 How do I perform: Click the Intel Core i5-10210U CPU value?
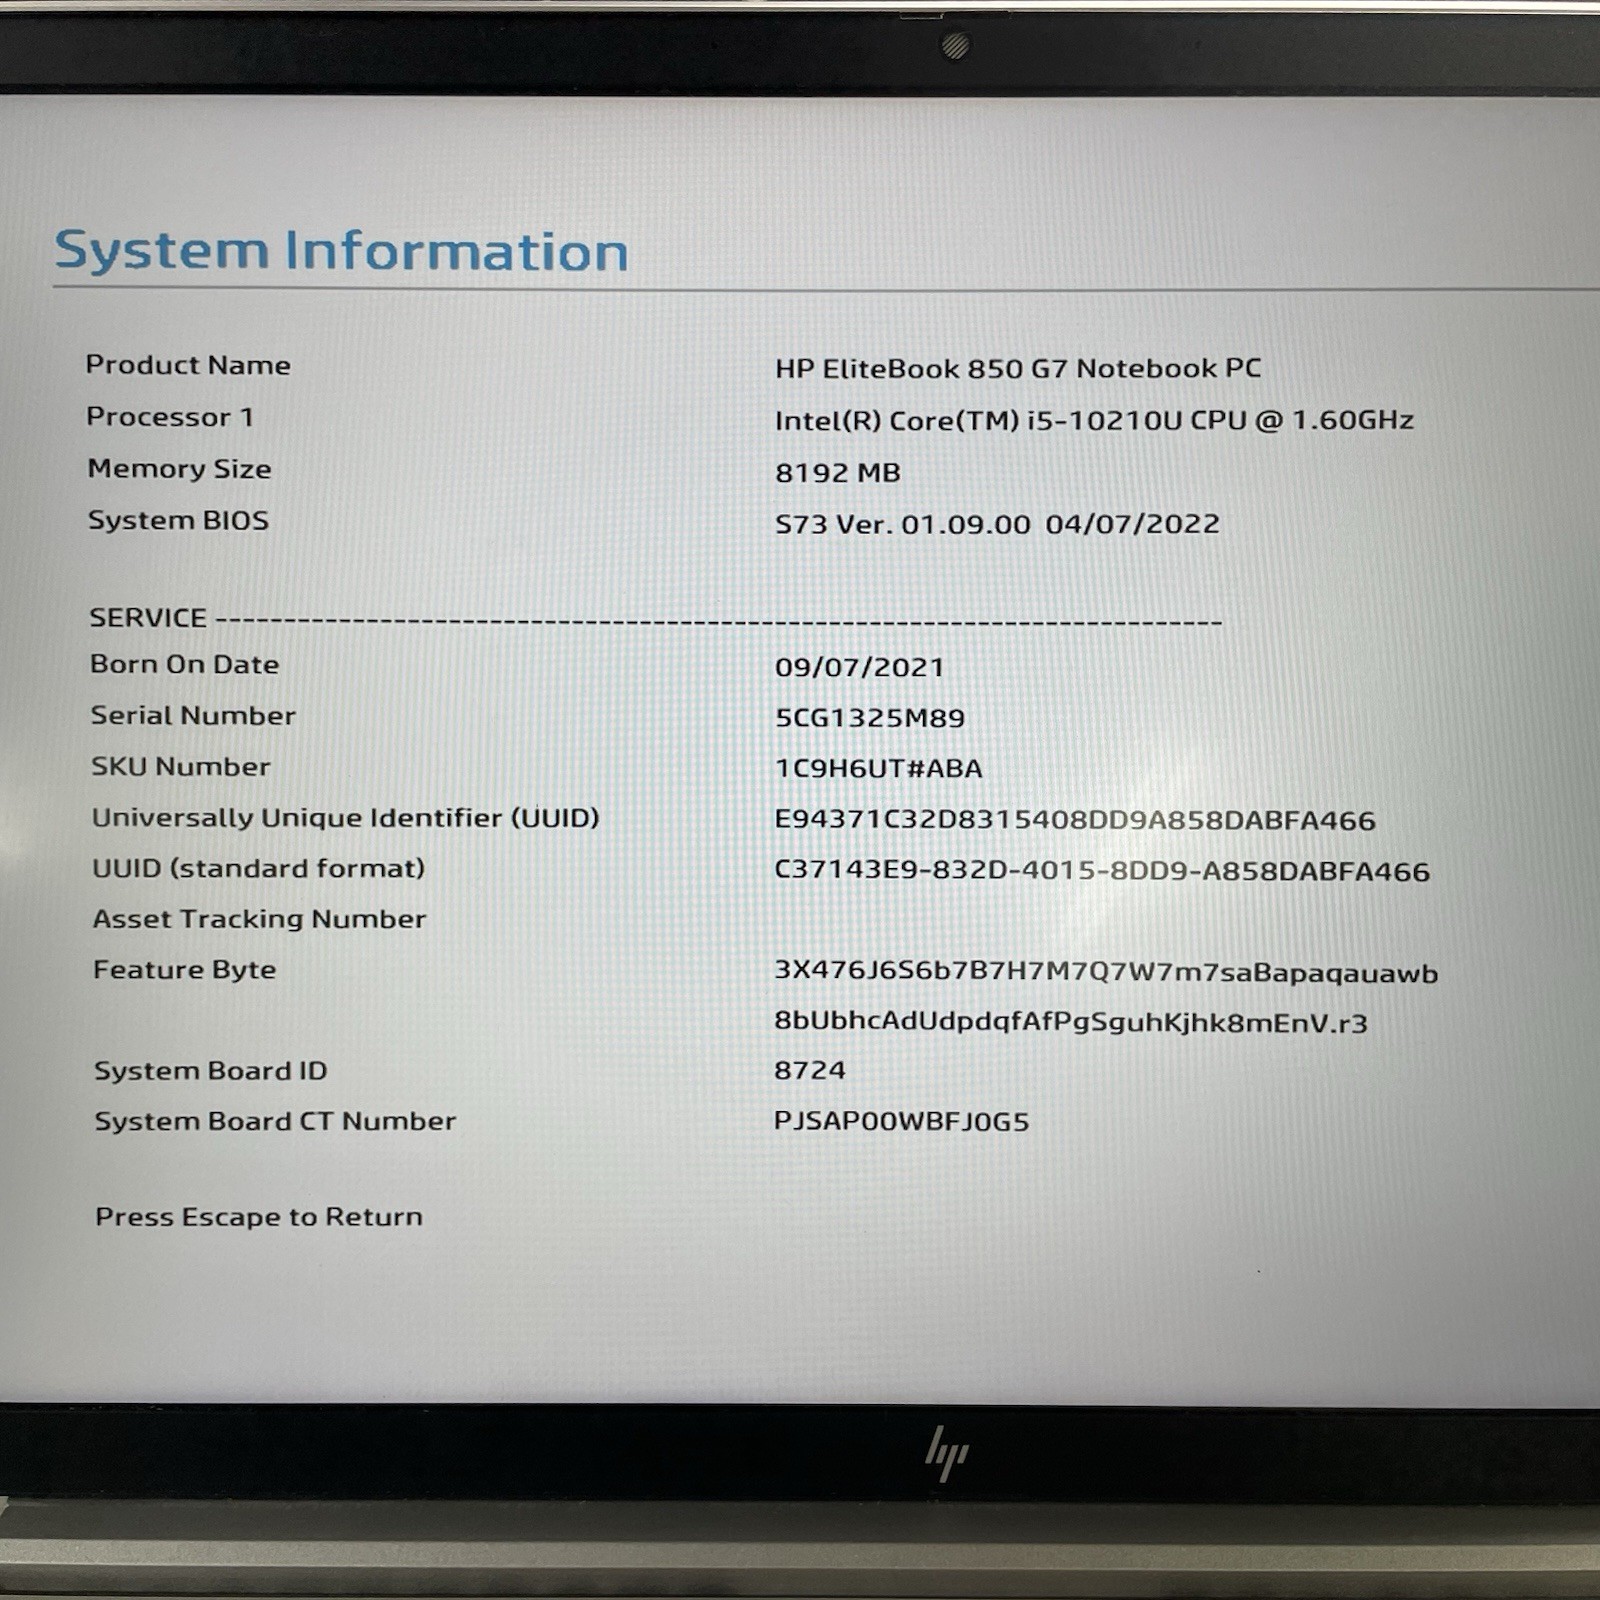(x=1094, y=420)
